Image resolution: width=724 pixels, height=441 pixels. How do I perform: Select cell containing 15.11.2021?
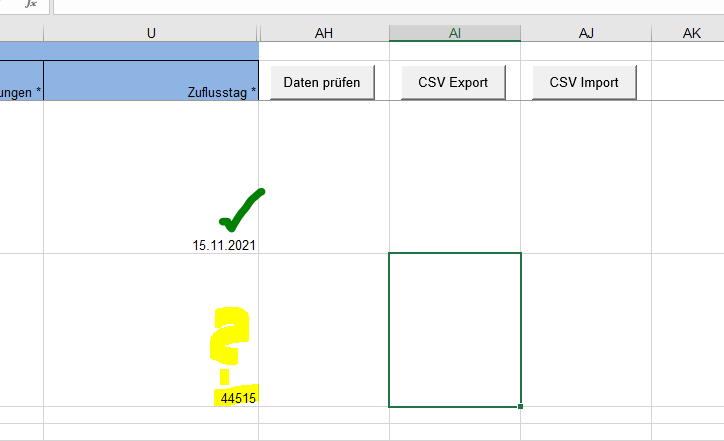tap(151, 177)
